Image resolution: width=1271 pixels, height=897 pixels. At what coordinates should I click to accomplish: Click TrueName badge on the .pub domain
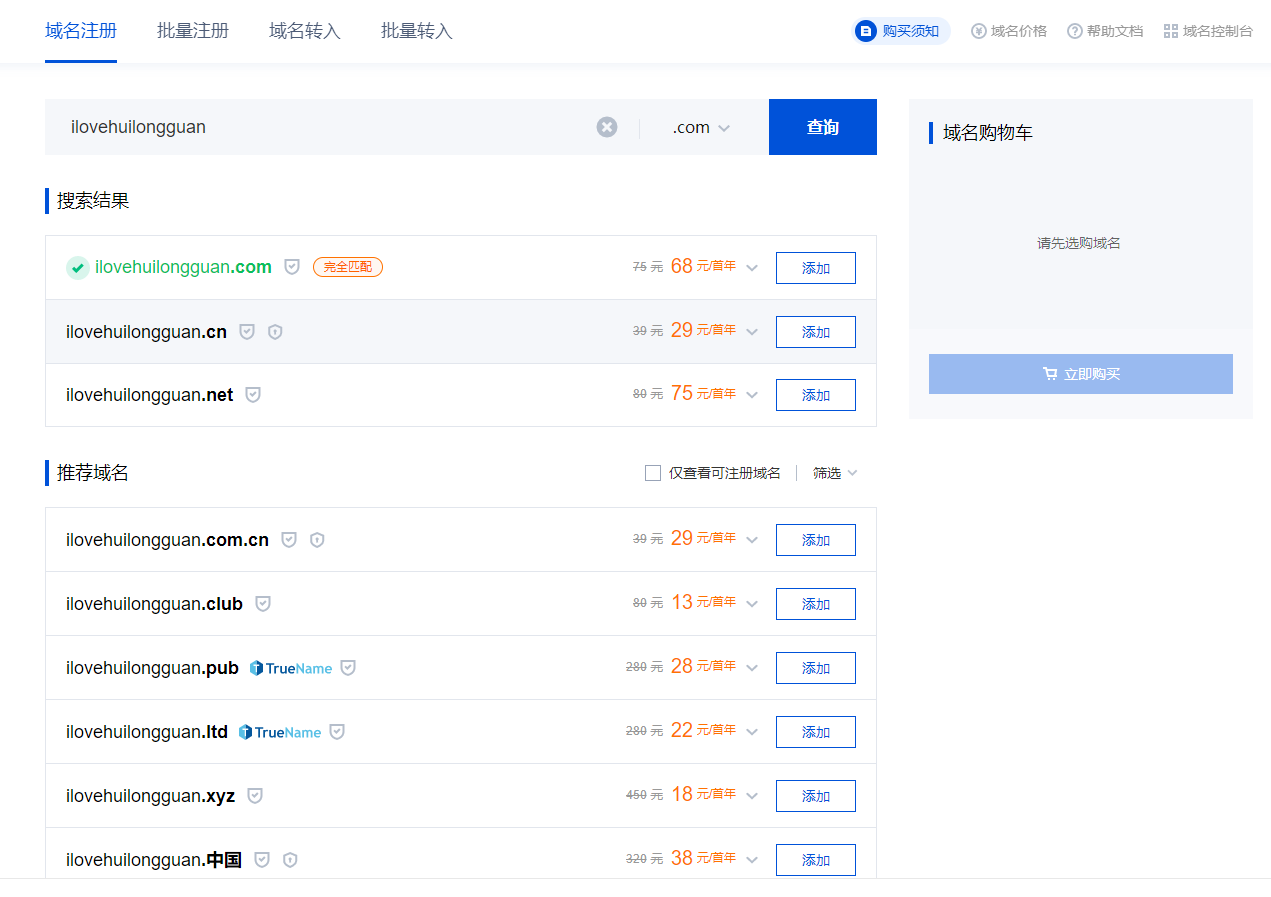(x=291, y=668)
